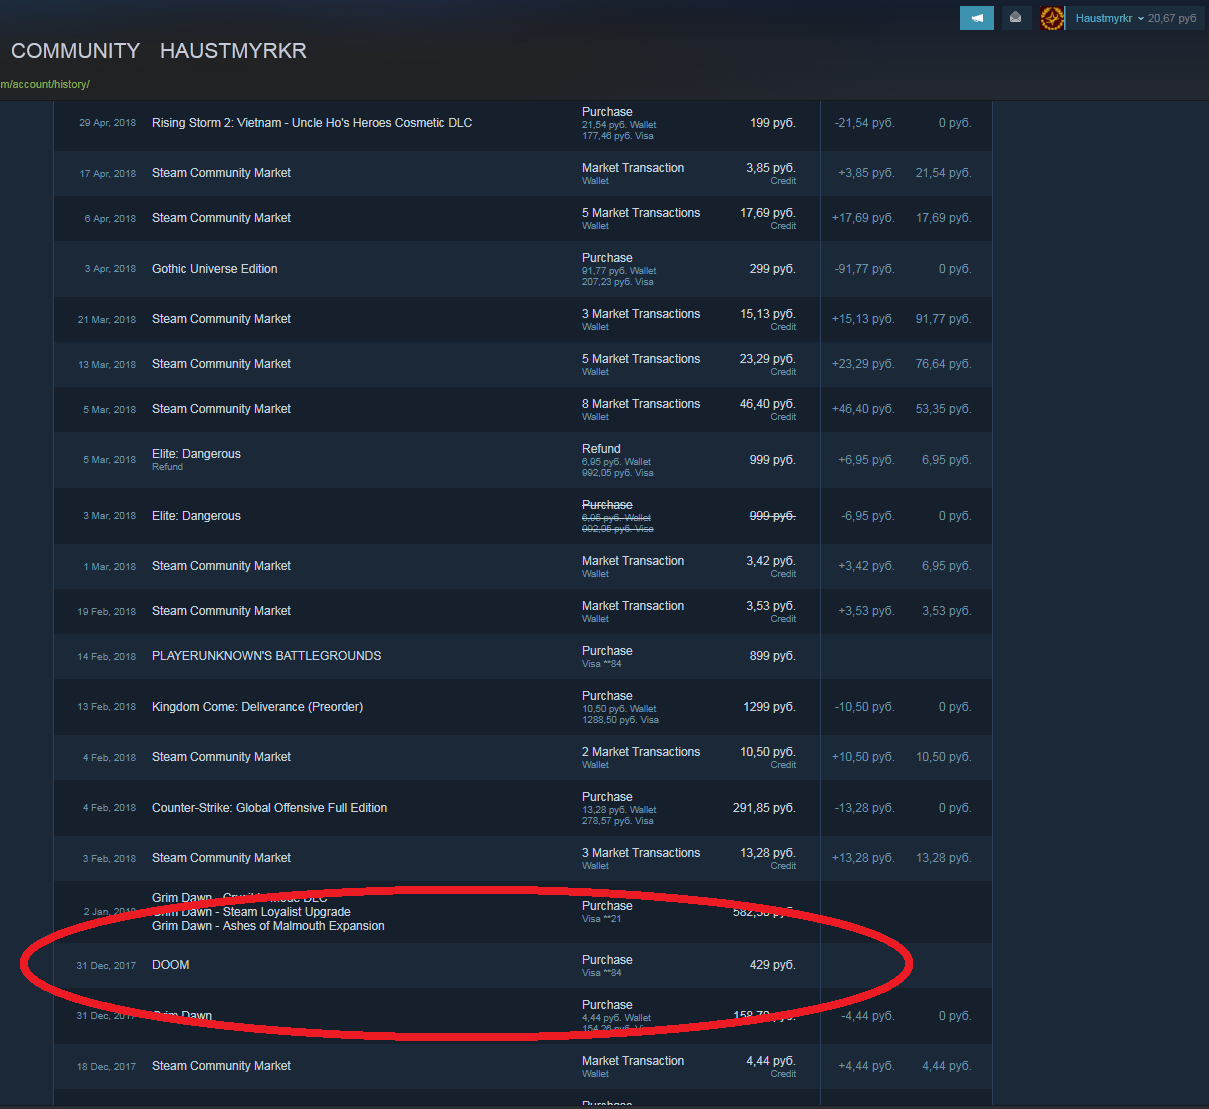
Task: Open the envelope inbox notifications icon
Action: click(1016, 18)
